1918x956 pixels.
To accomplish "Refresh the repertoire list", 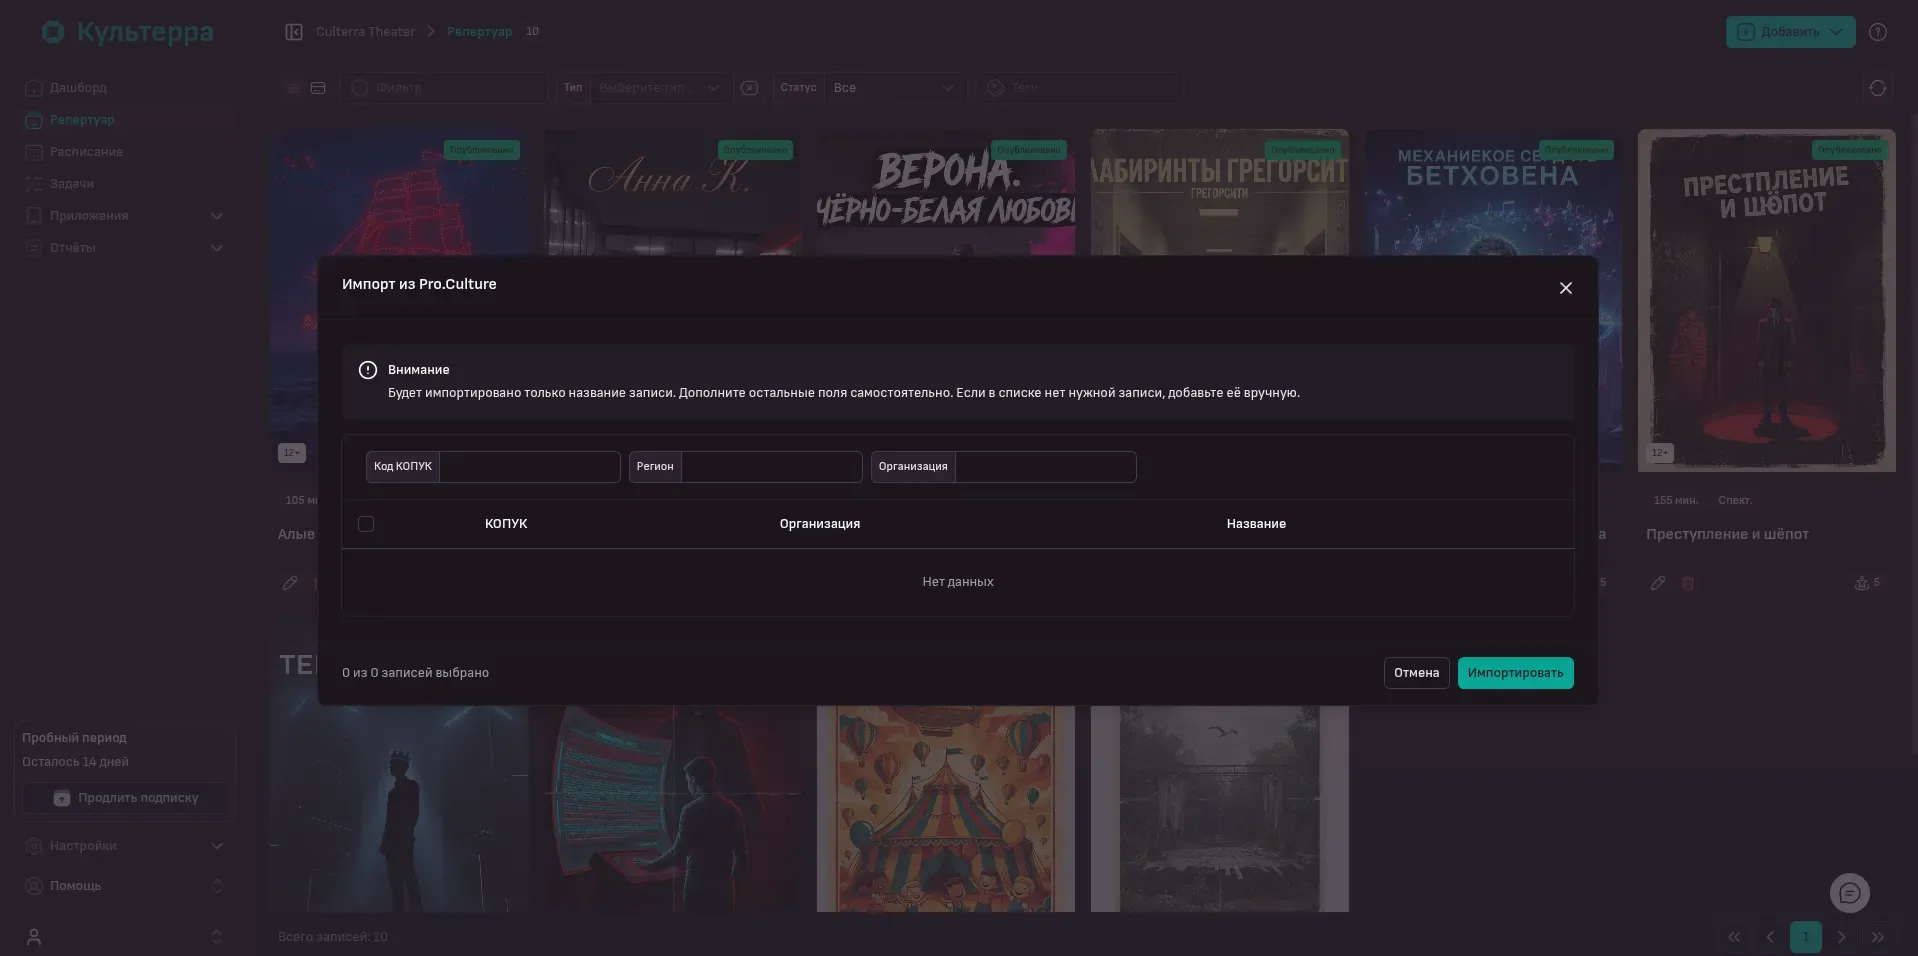I will pyautogui.click(x=1878, y=88).
